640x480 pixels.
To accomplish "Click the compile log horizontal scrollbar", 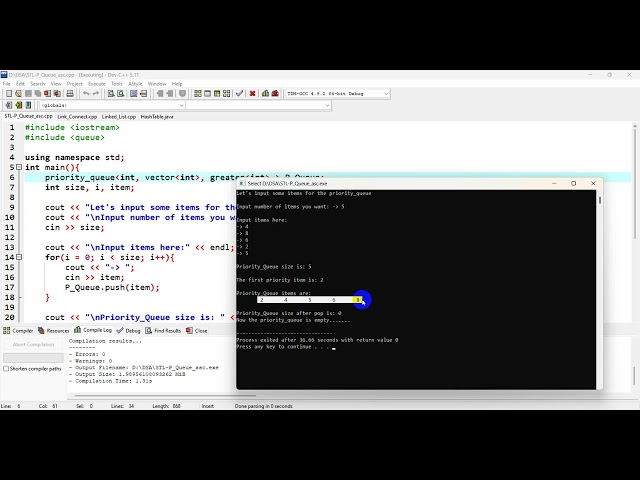I will pos(165,395).
